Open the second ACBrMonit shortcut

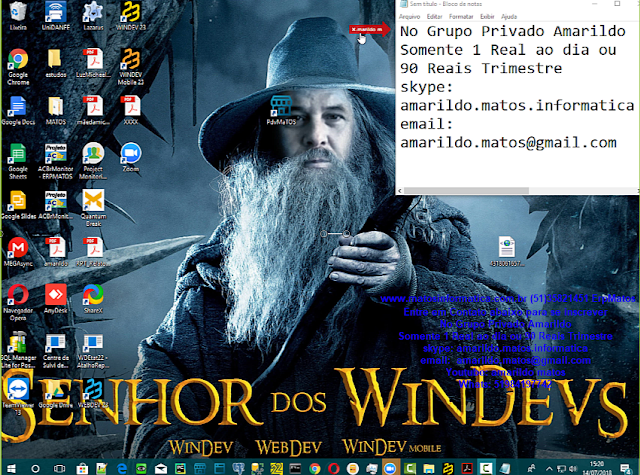coord(56,205)
